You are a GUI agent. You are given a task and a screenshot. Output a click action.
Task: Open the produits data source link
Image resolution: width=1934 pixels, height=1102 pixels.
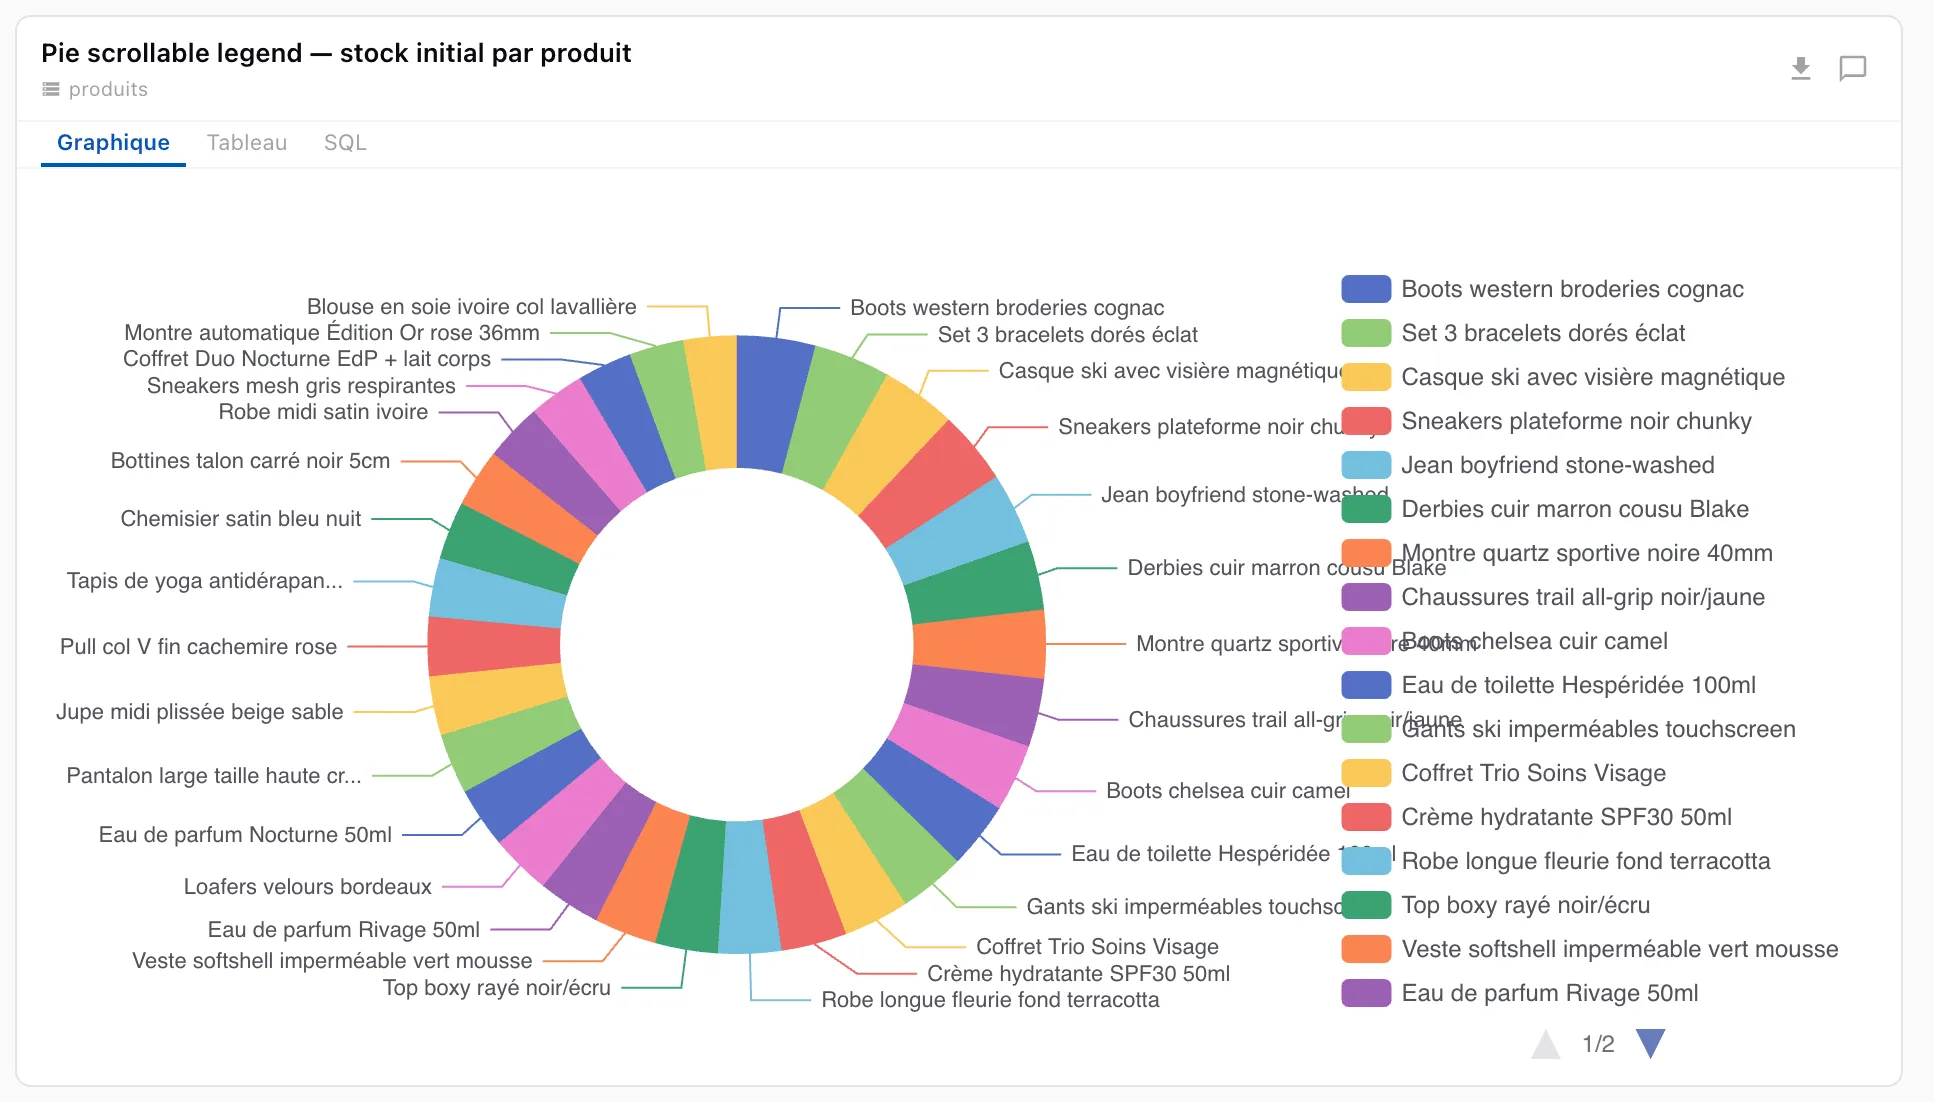tap(108, 89)
